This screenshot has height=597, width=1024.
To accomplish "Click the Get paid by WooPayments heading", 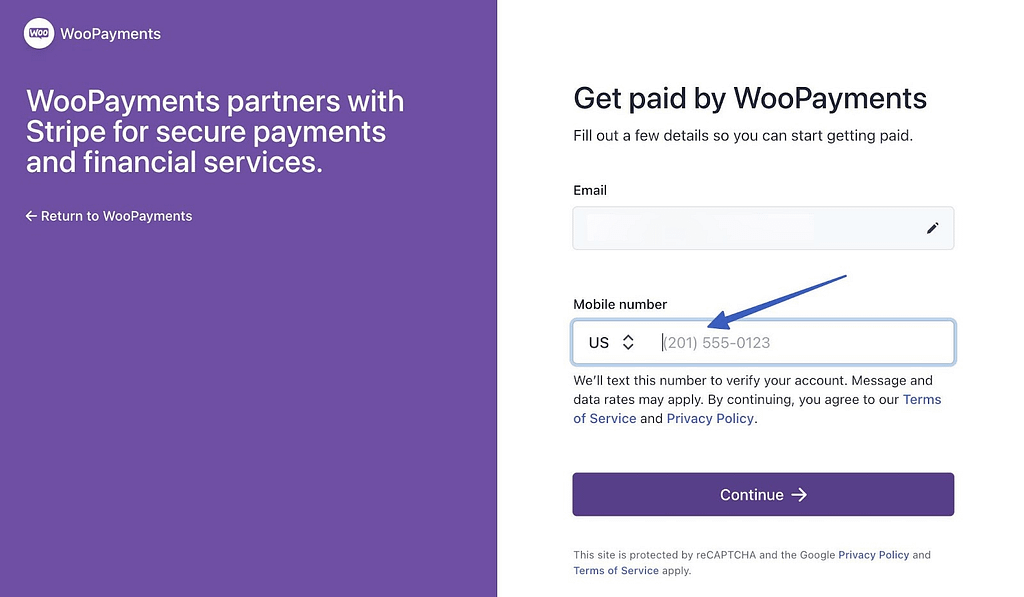I will point(750,98).
